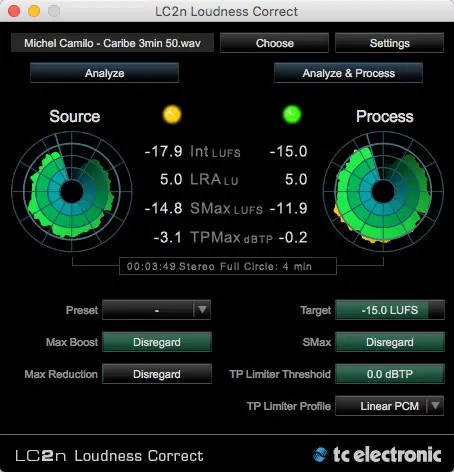Image resolution: width=454 pixels, height=472 pixels.
Task: Open the Settings panel
Action: pos(389,43)
